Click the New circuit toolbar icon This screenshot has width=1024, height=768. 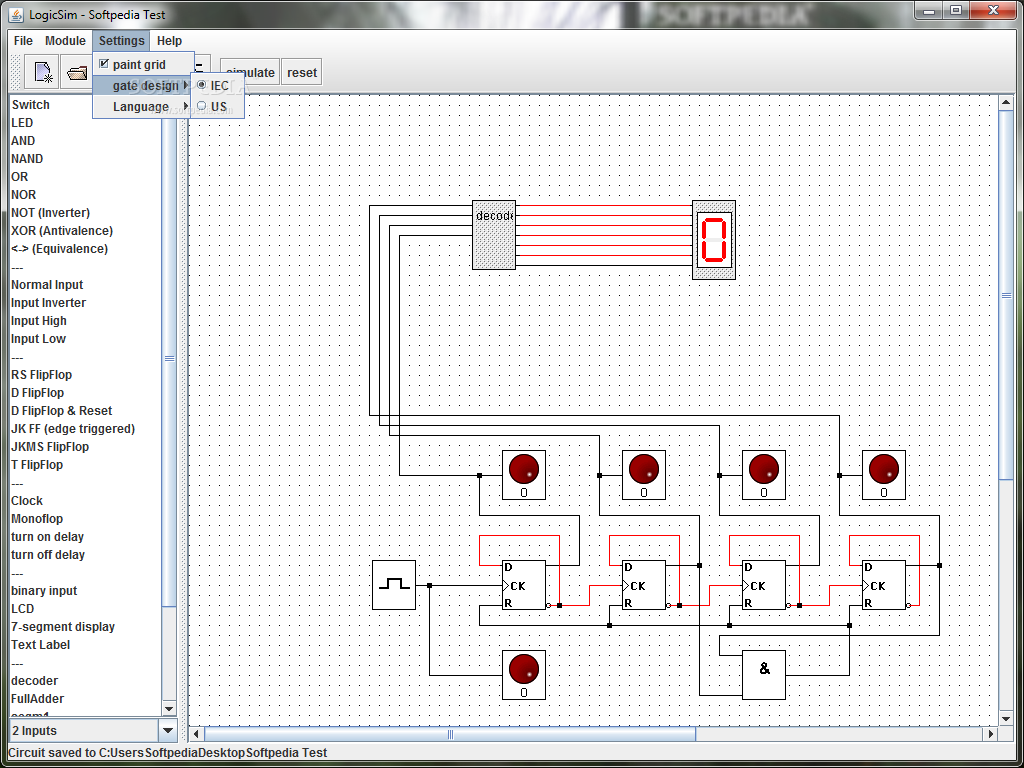(x=42, y=72)
